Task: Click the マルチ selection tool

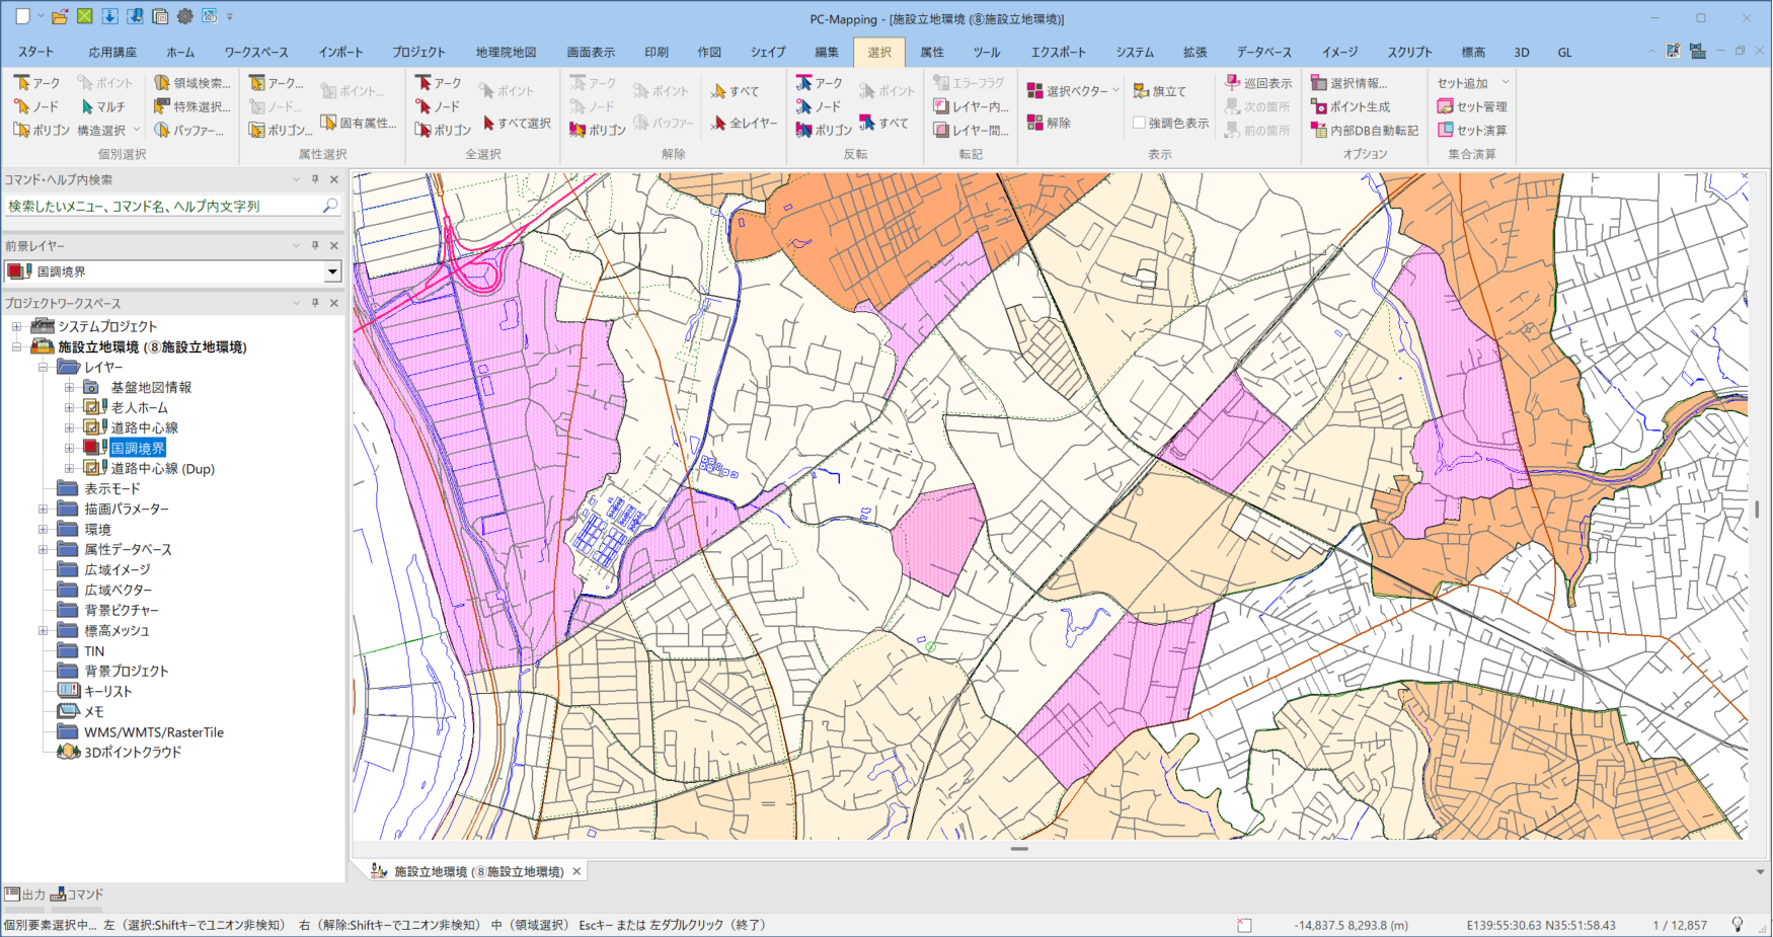Action: [88, 107]
